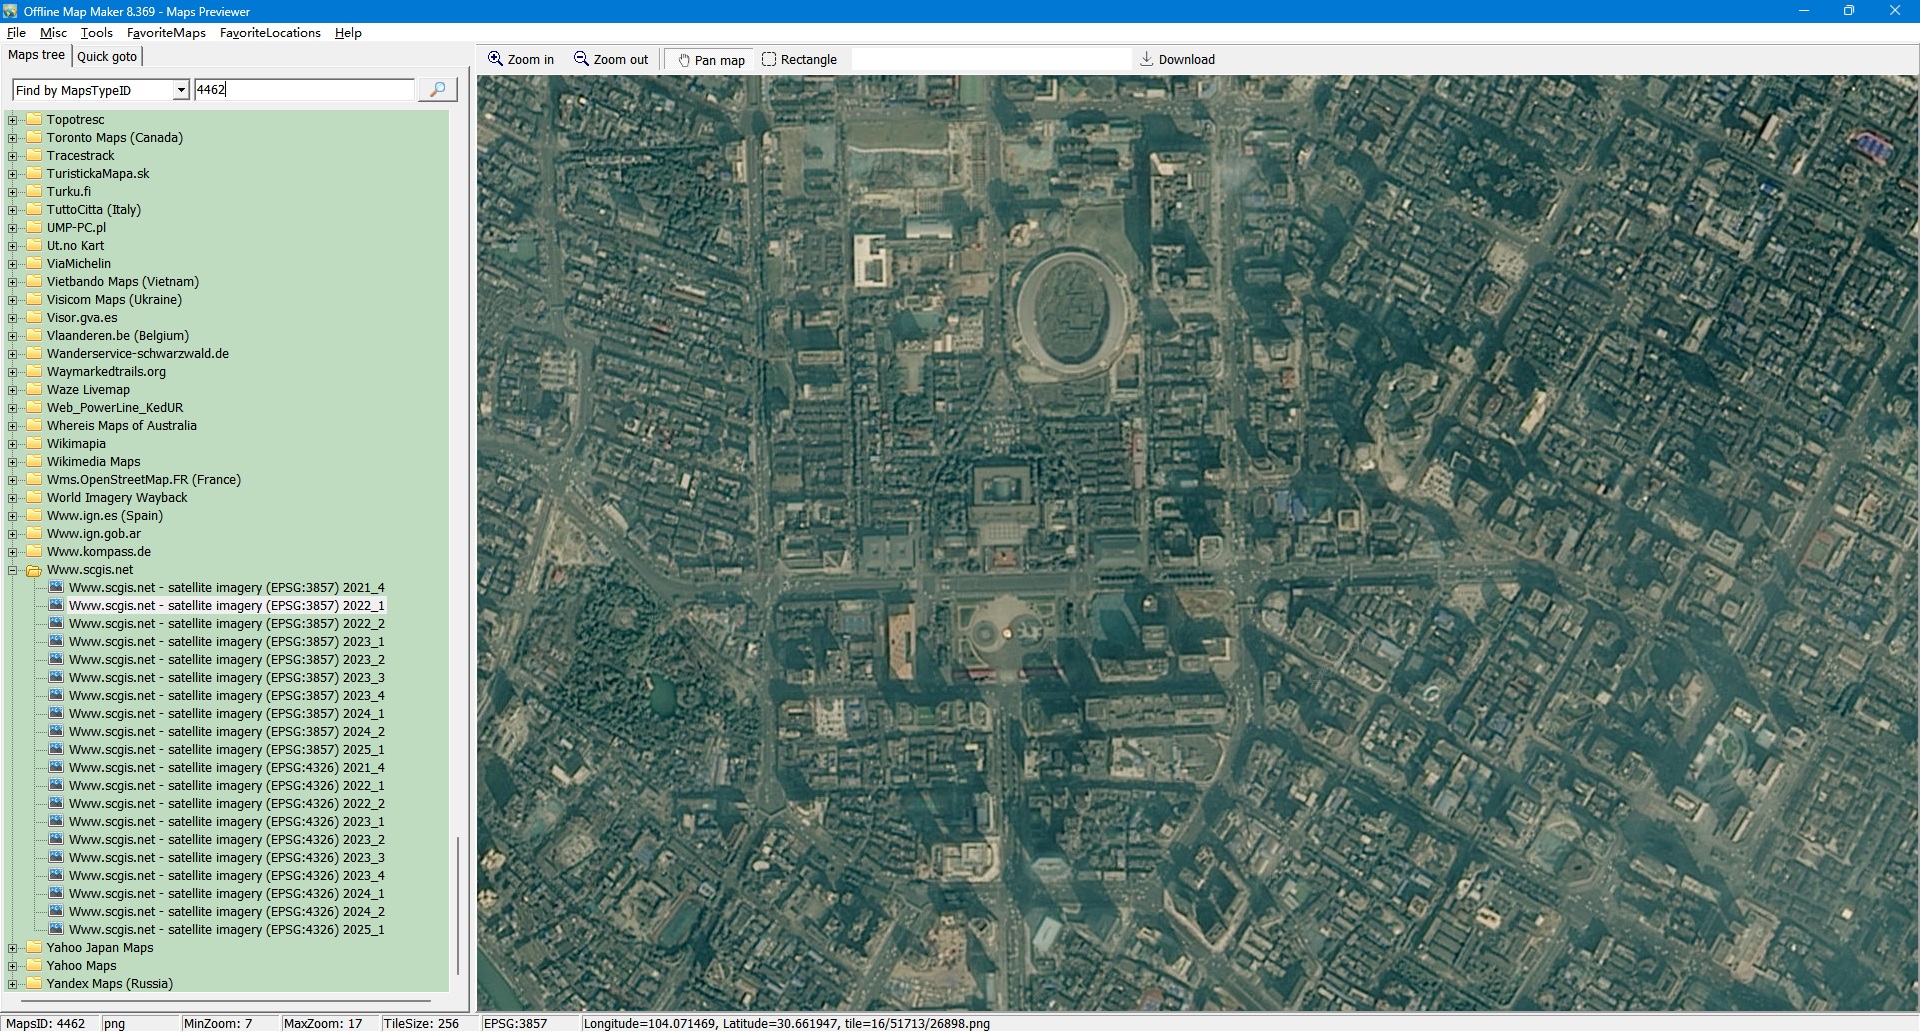Collapse the Www.scgis.net tree node
Viewport: 1920px width, 1032px height.
pyautogui.click(x=13, y=570)
